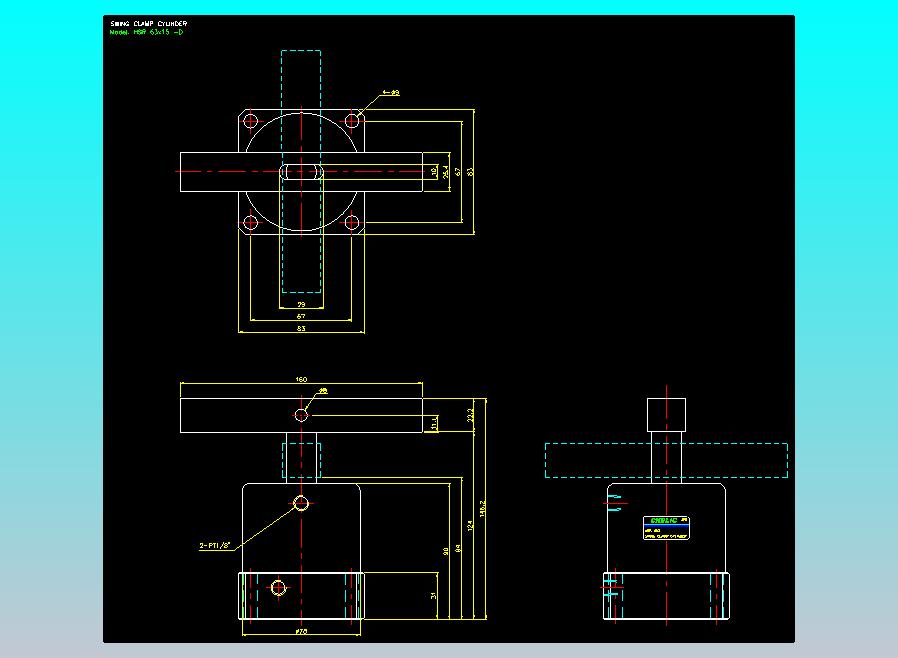Select the top-right mounting hole in top view
This screenshot has height=658, width=898.
click(x=352, y=121)
